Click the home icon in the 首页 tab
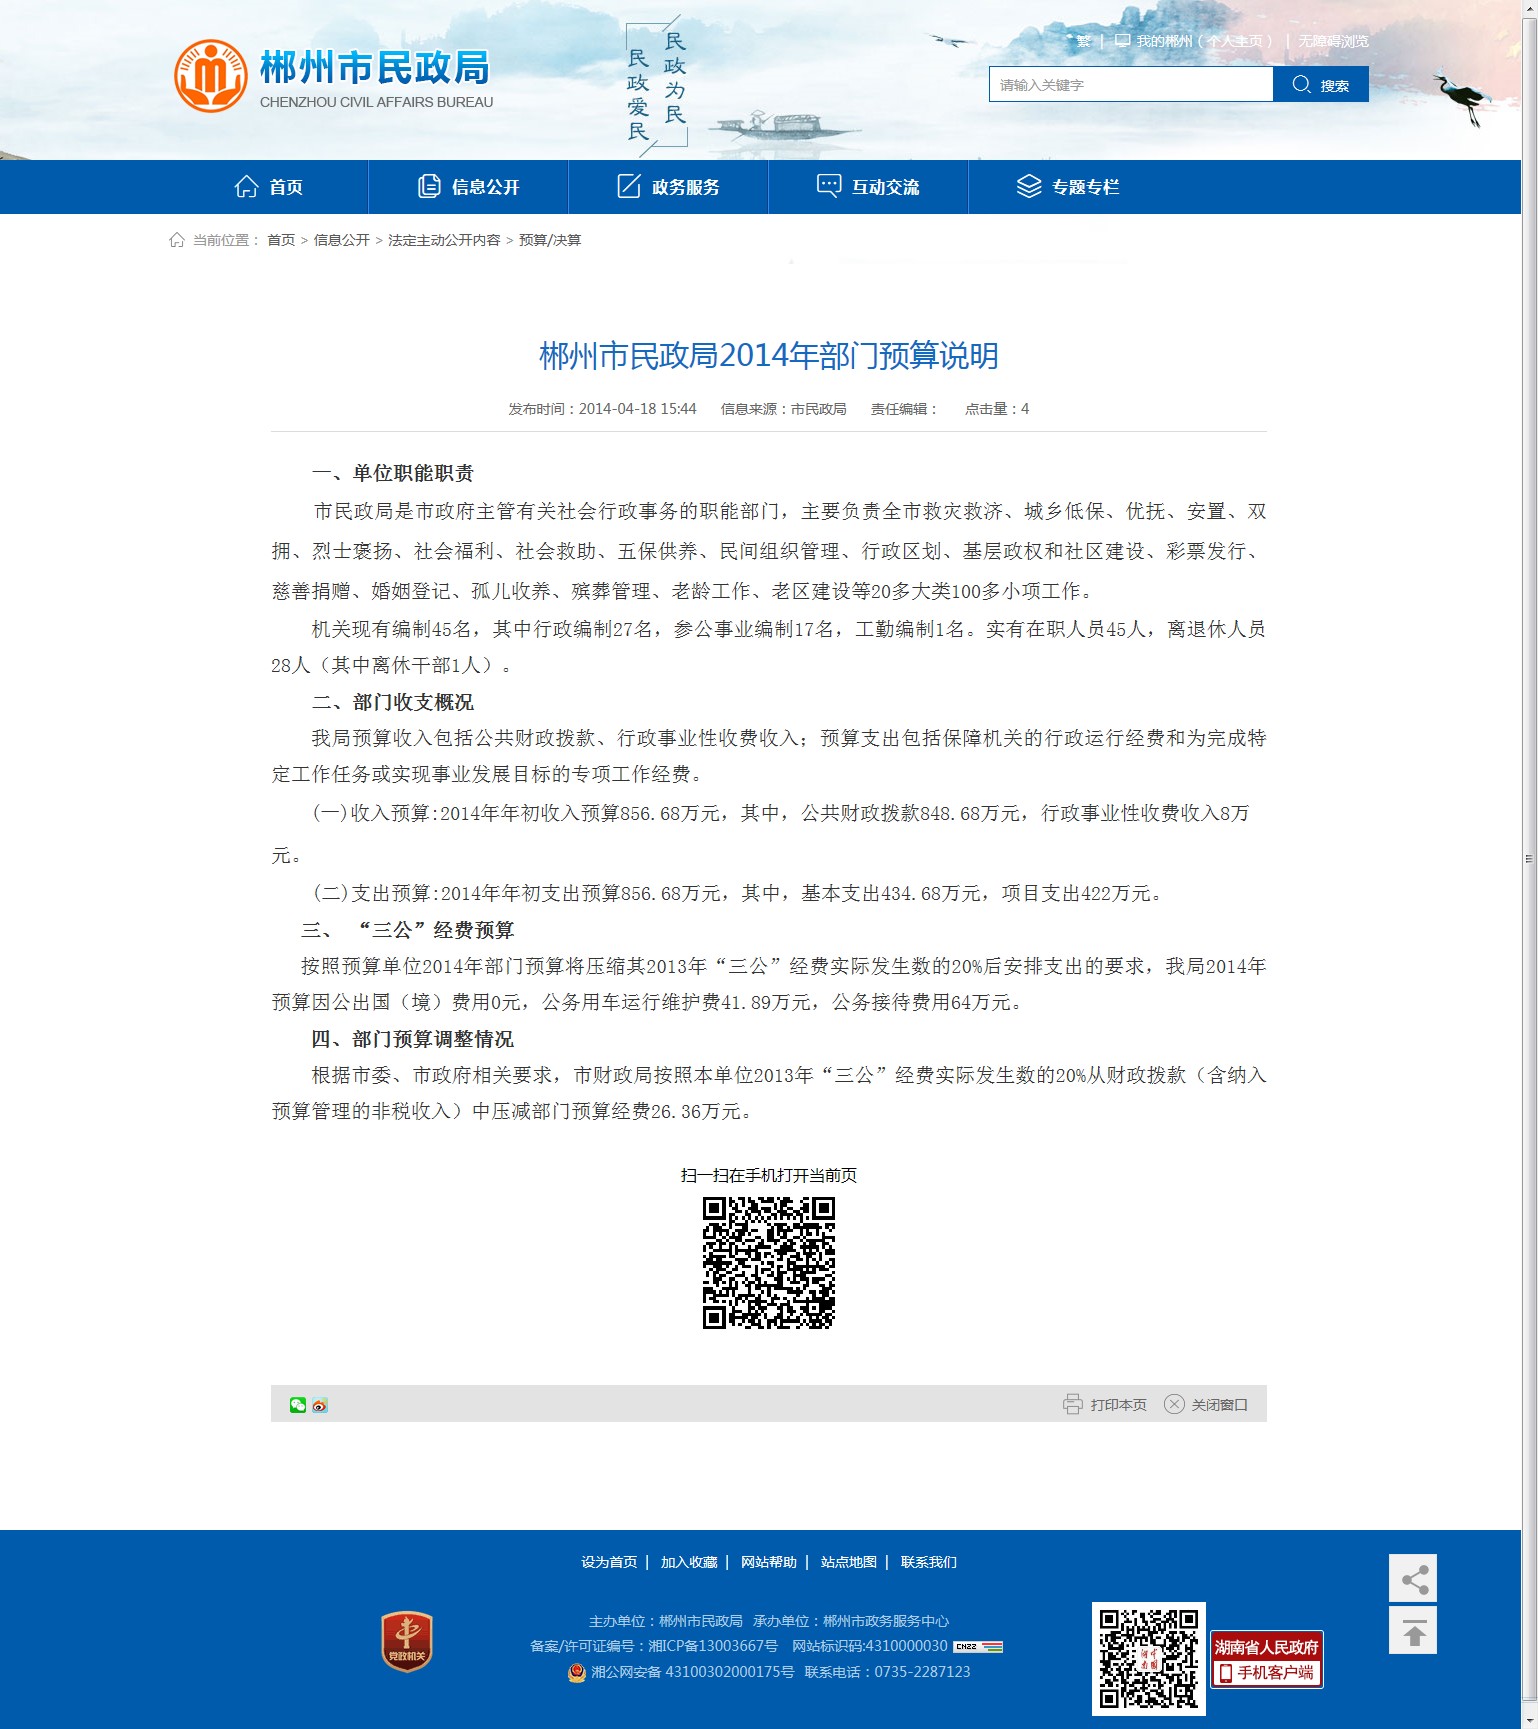This screenshot has height=1729, width=1538. (x=247, y=186)
